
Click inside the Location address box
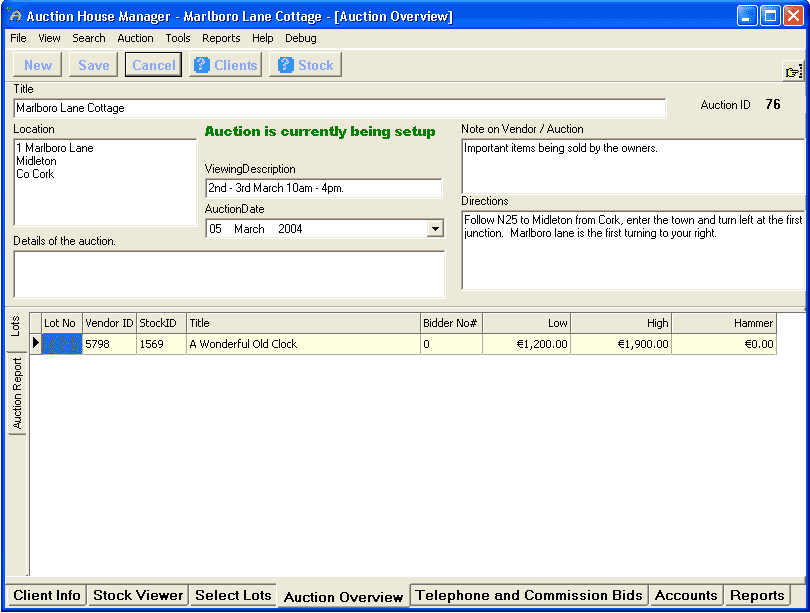105,182
